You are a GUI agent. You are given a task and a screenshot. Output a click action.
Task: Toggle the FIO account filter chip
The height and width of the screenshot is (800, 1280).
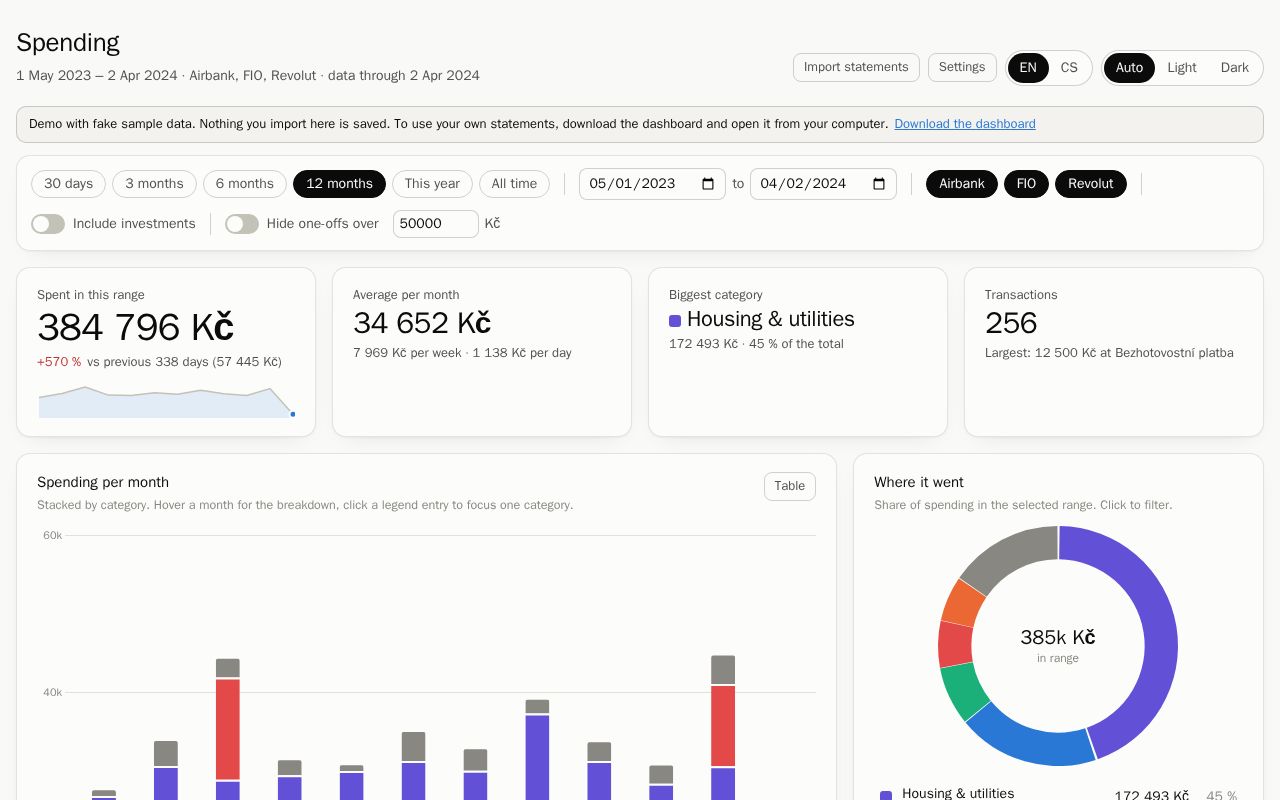[x=1026, y=184]
